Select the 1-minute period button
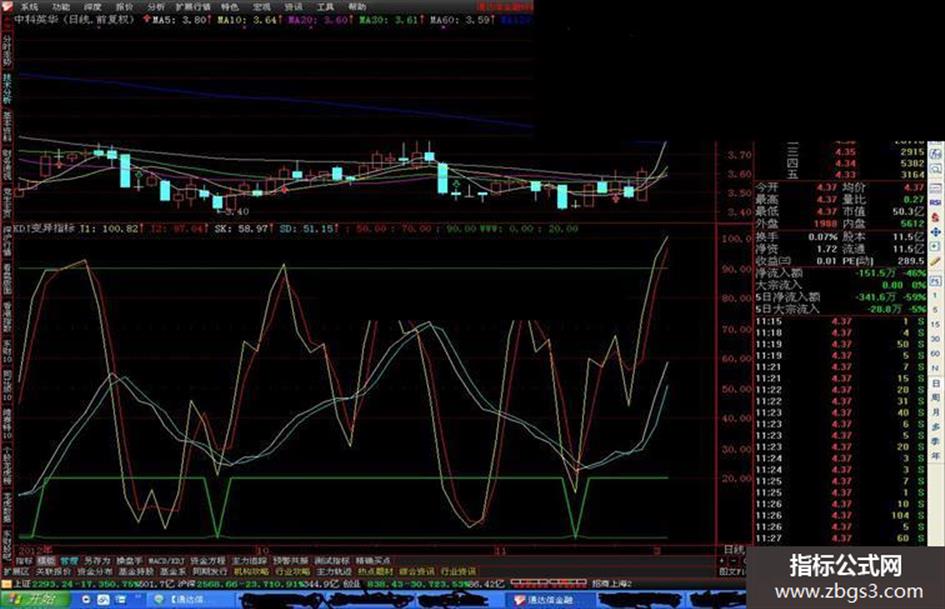 click(x=935, y=295)
